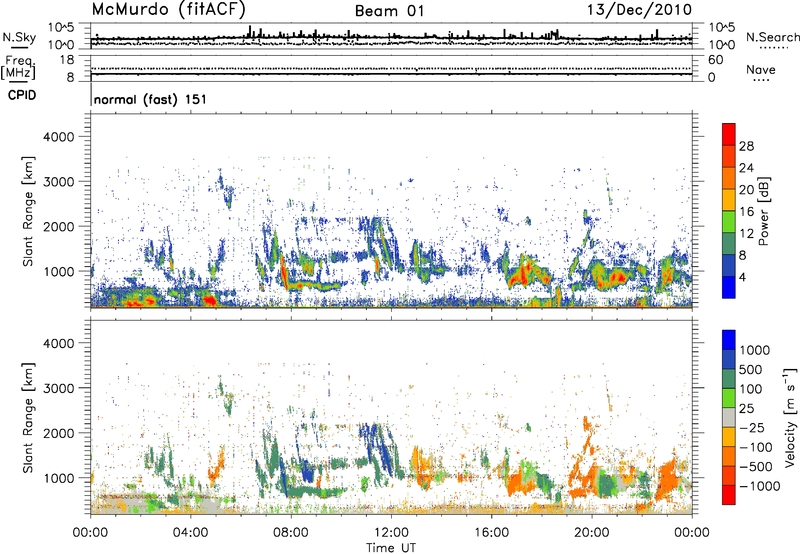Click the 'Power [dB]' colorbar title
Viewport: 800px width, 554px height.
coord(763,211)
